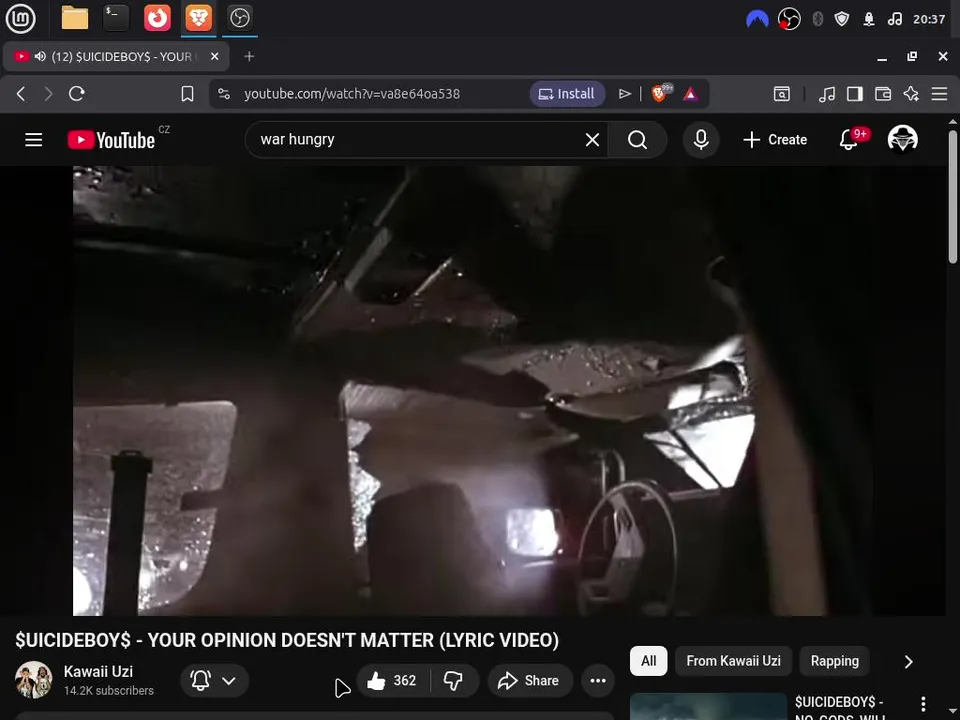The image size is (960, 720).
Task: Install the YouTube app via Install button
Action: coord(566,94)
